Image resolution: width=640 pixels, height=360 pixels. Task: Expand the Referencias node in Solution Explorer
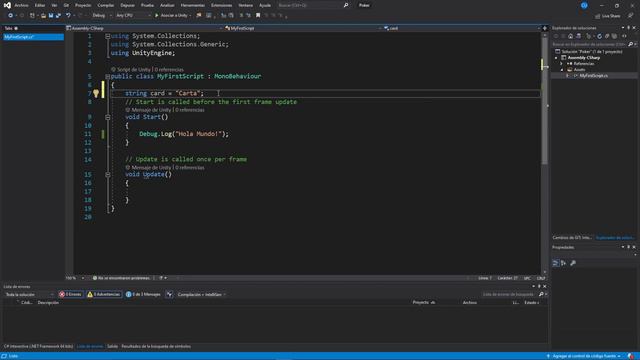562,64
